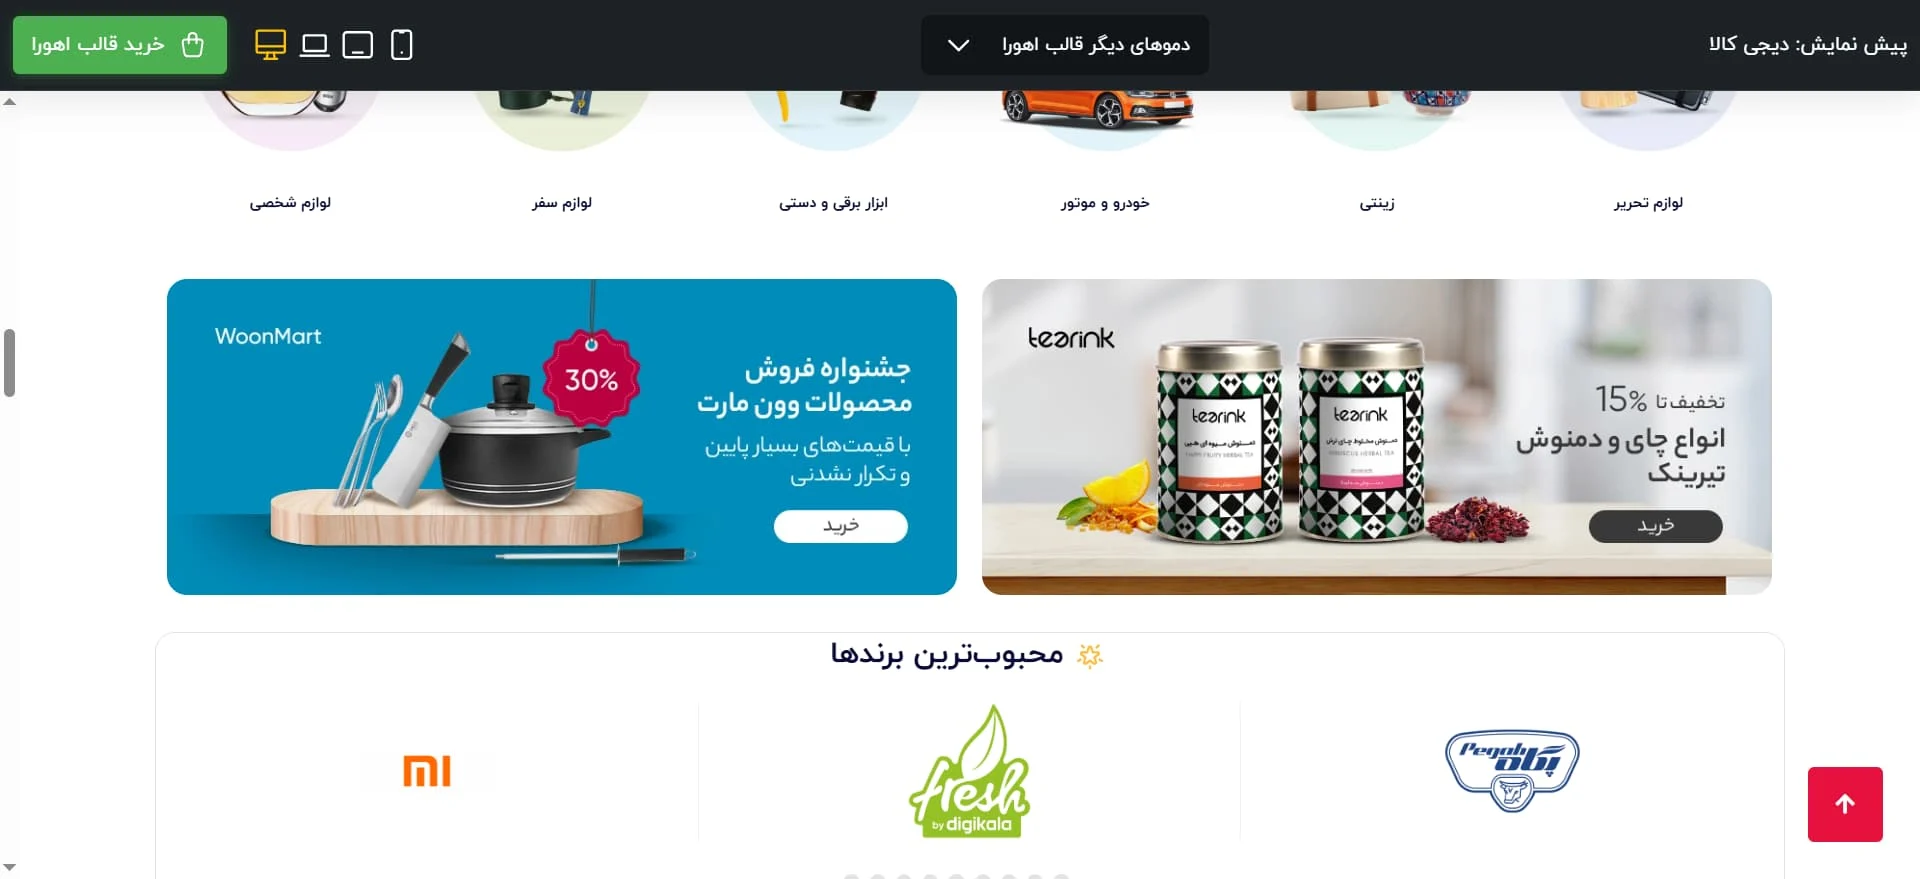
Task: Open ابزار برقی و دستی category
Action: [833, 202]
